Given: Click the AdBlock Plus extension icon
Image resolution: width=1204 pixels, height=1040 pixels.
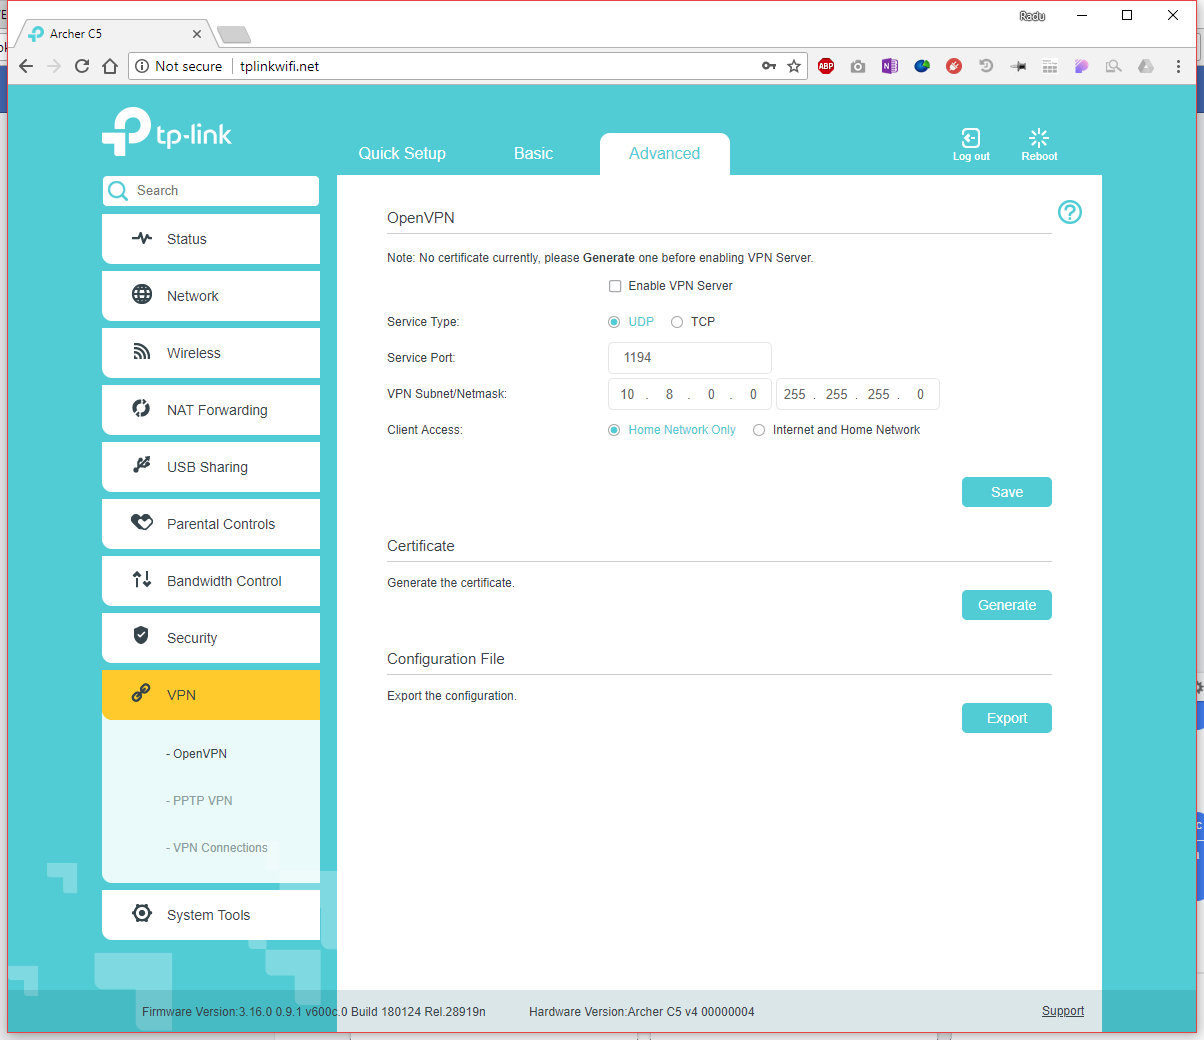Looking at the screenshot, I should (826, 66).
